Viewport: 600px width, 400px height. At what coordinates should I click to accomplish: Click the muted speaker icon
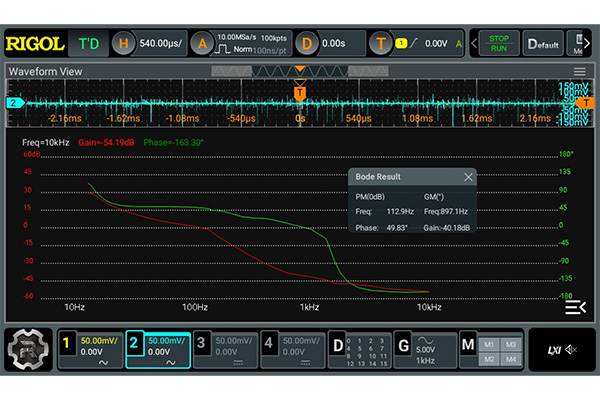pos(571,349)
